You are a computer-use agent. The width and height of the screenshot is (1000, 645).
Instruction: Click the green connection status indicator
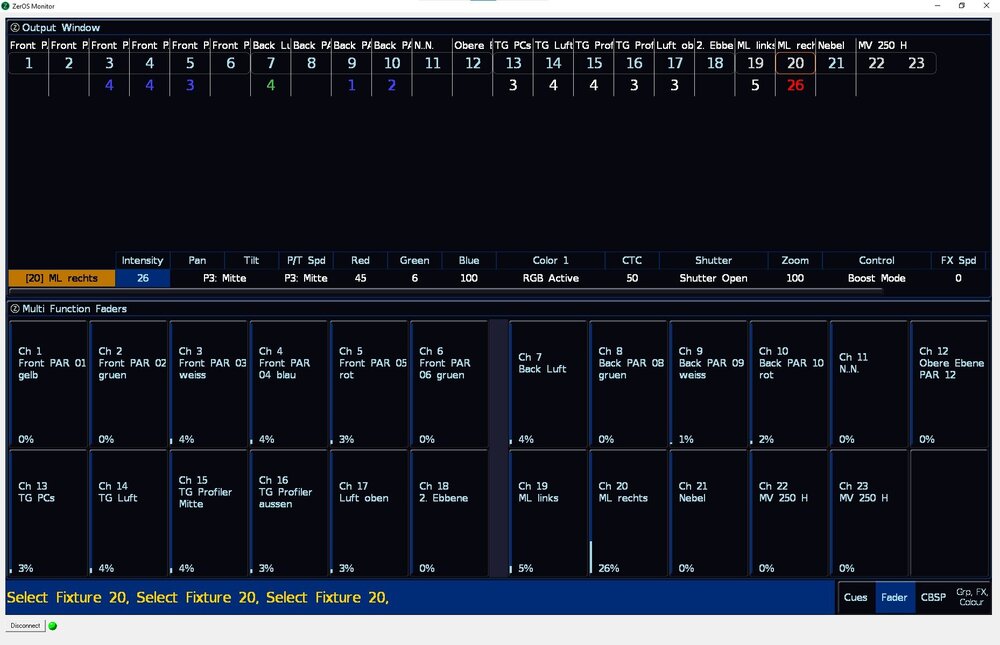point(53,626)
